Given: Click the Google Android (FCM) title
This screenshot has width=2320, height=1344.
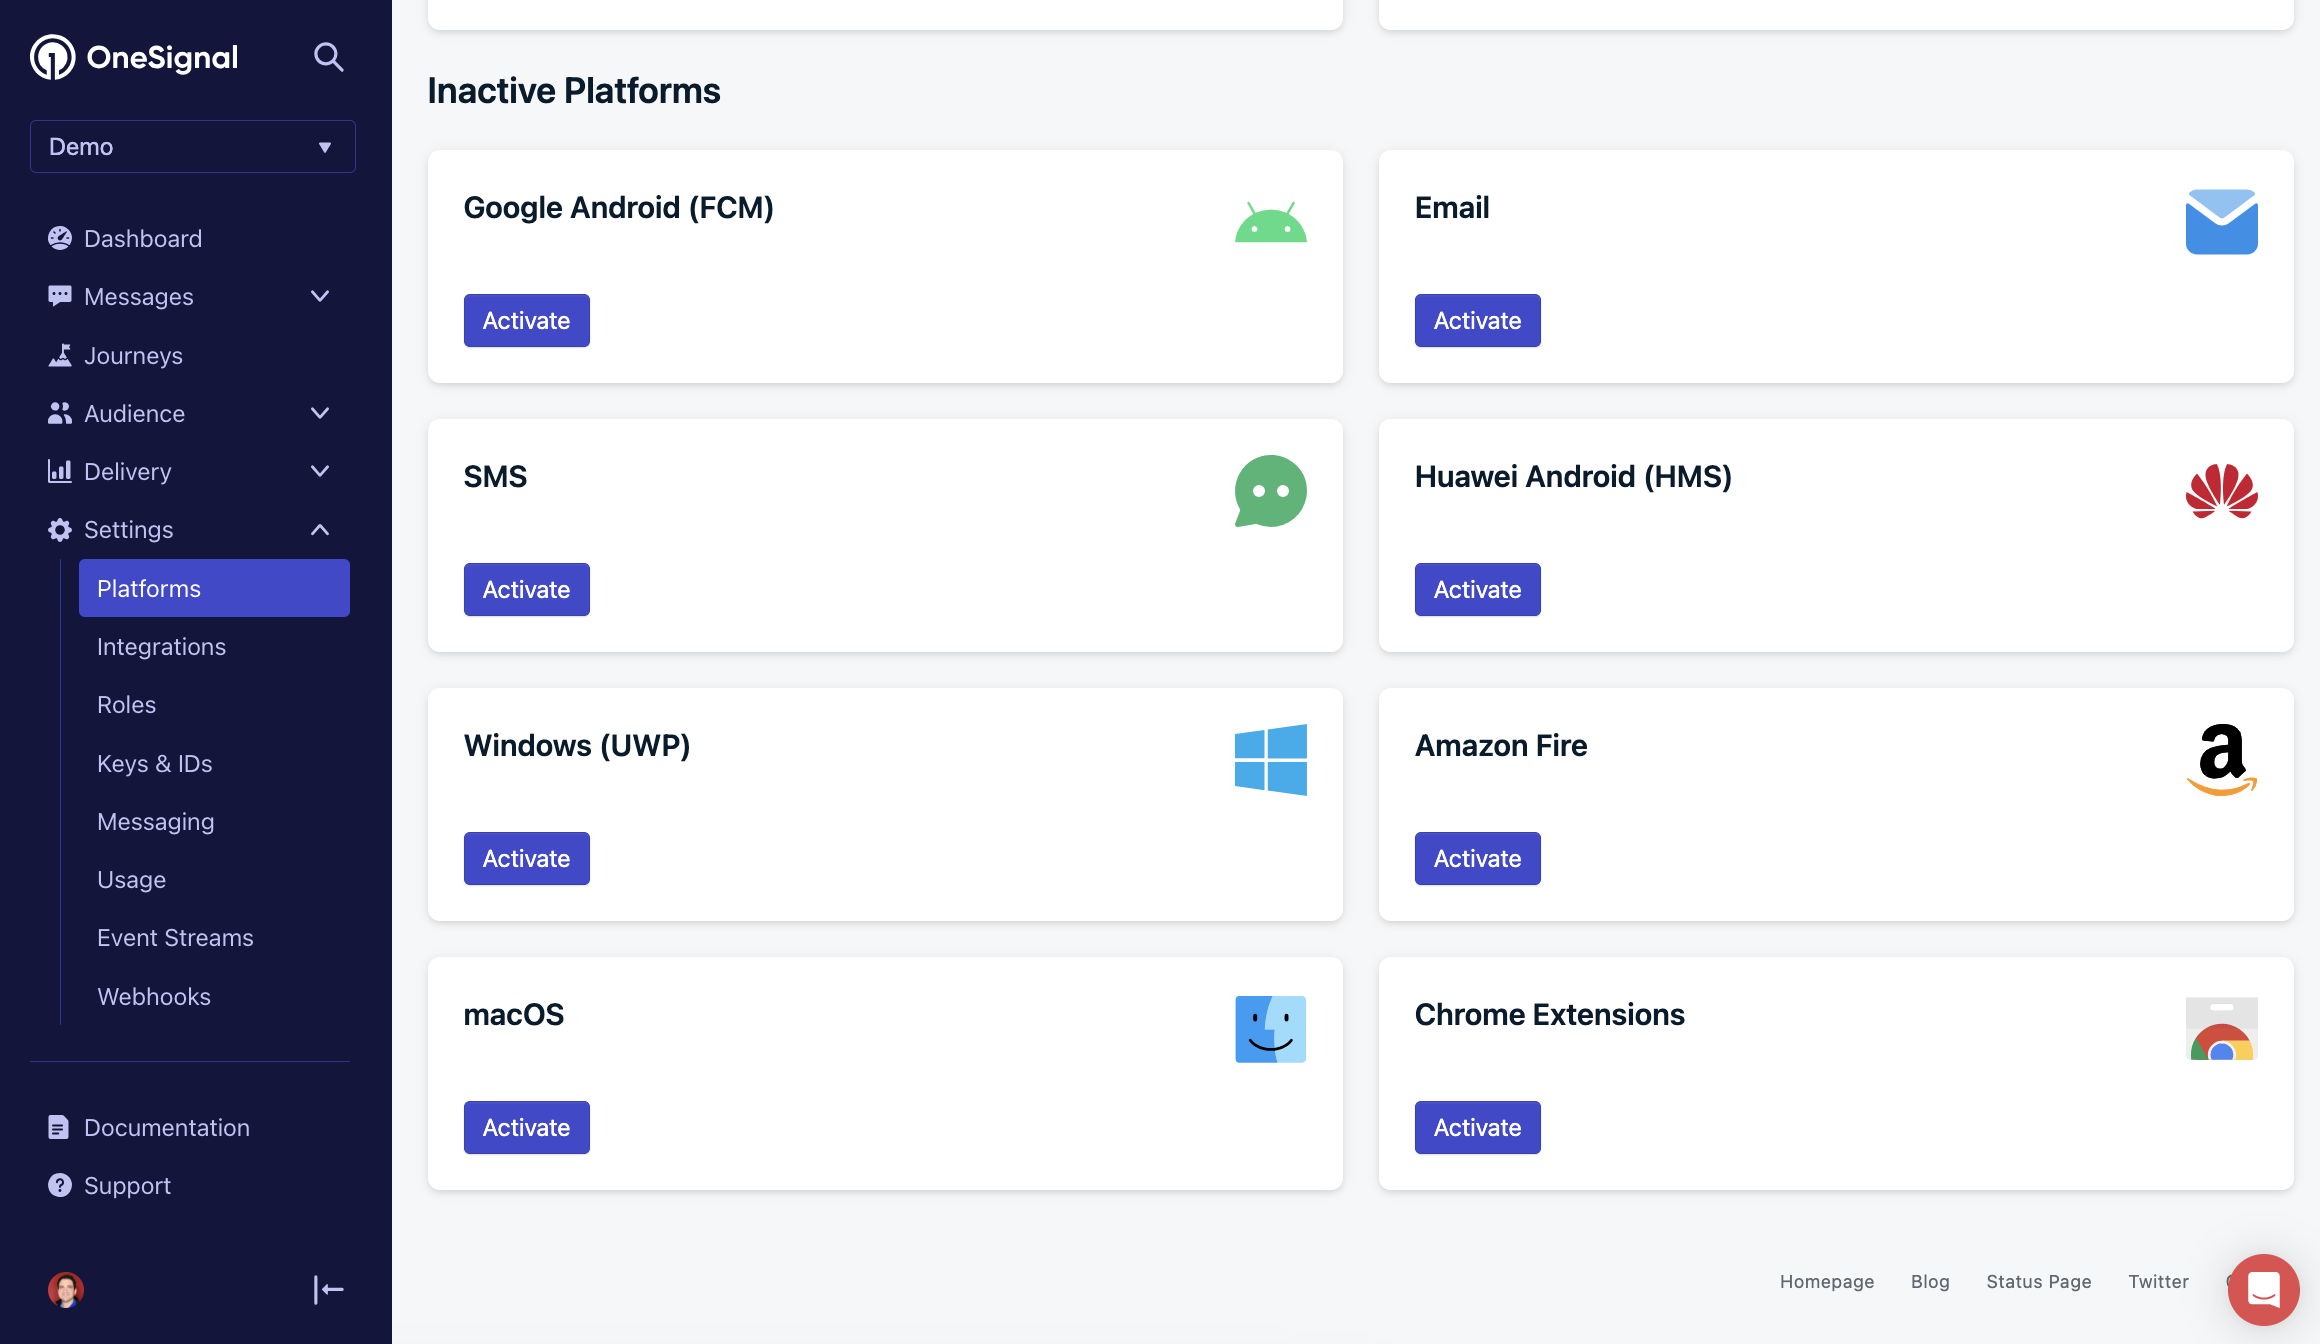Looking at the screenshot, I should pos(618,207).
